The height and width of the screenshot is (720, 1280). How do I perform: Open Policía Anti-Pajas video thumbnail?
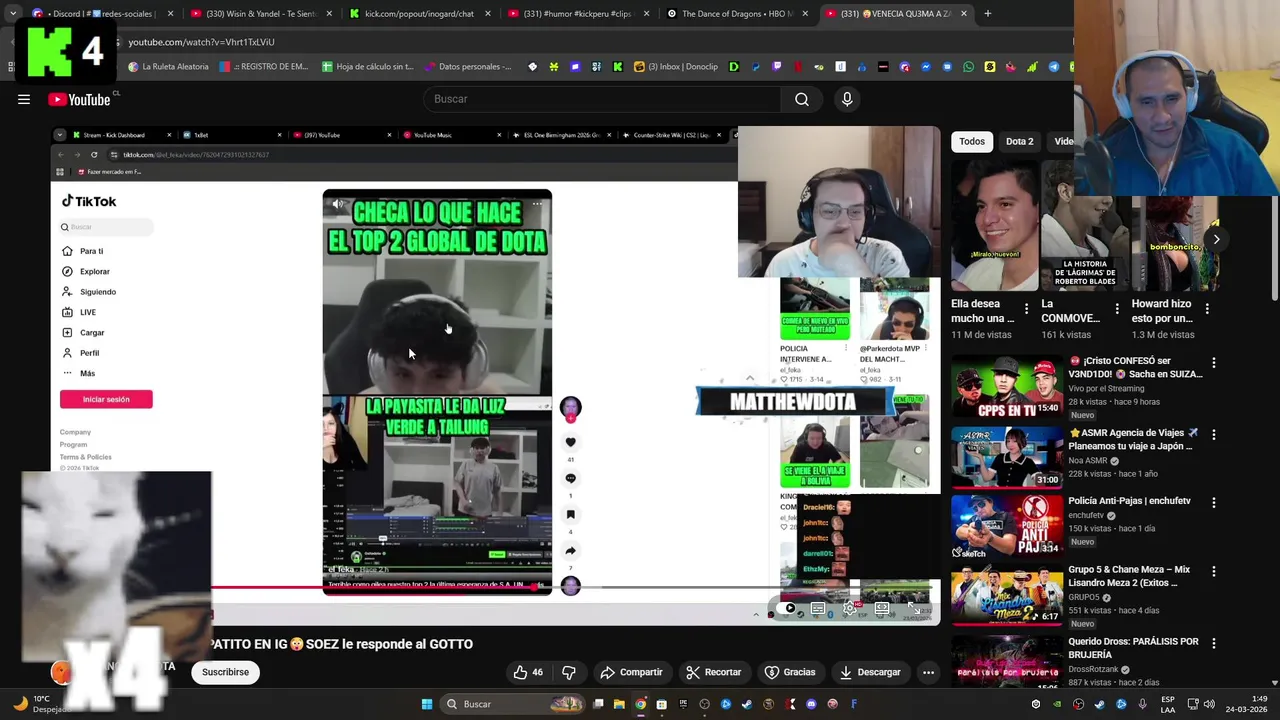[1006, 525]
